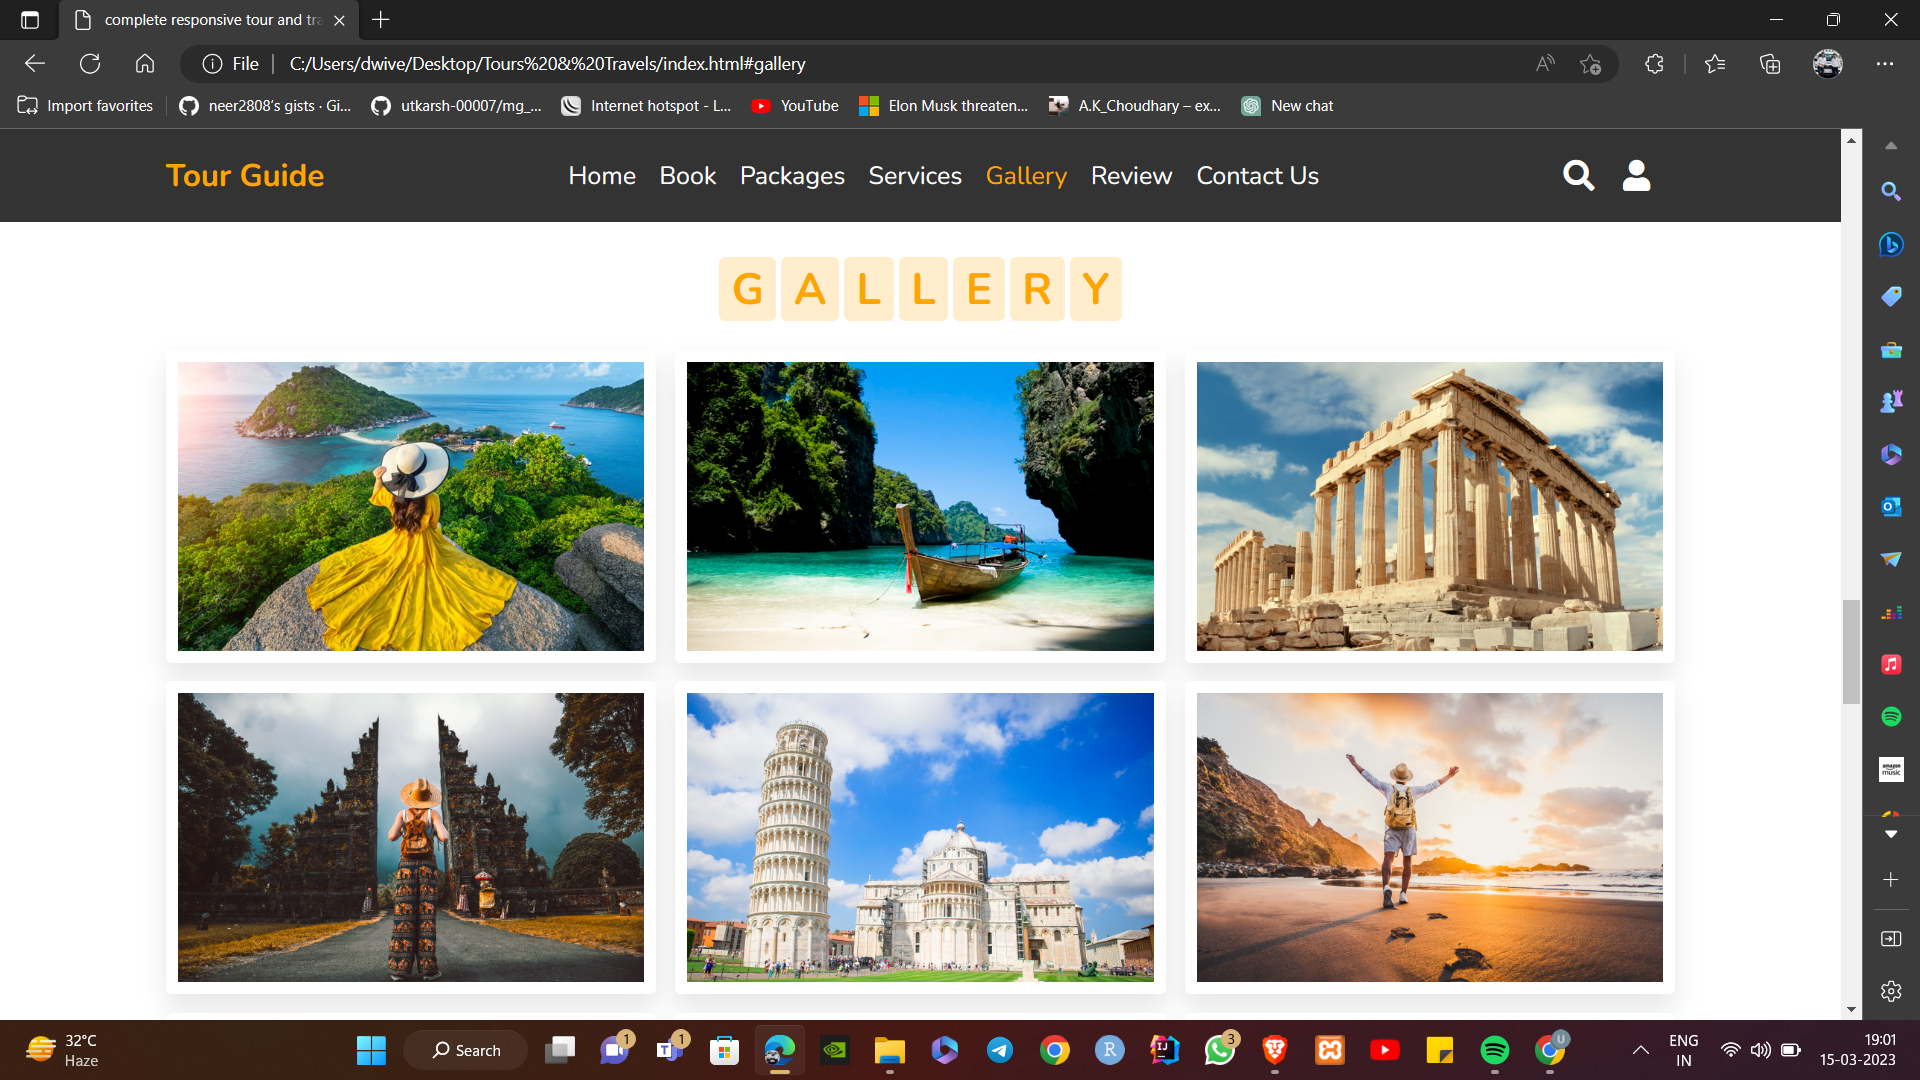The height and width of the screenshot is (1080, 1920).
Task: Open Outlook icon in Edge sidebar
Action: (1890, 507)
